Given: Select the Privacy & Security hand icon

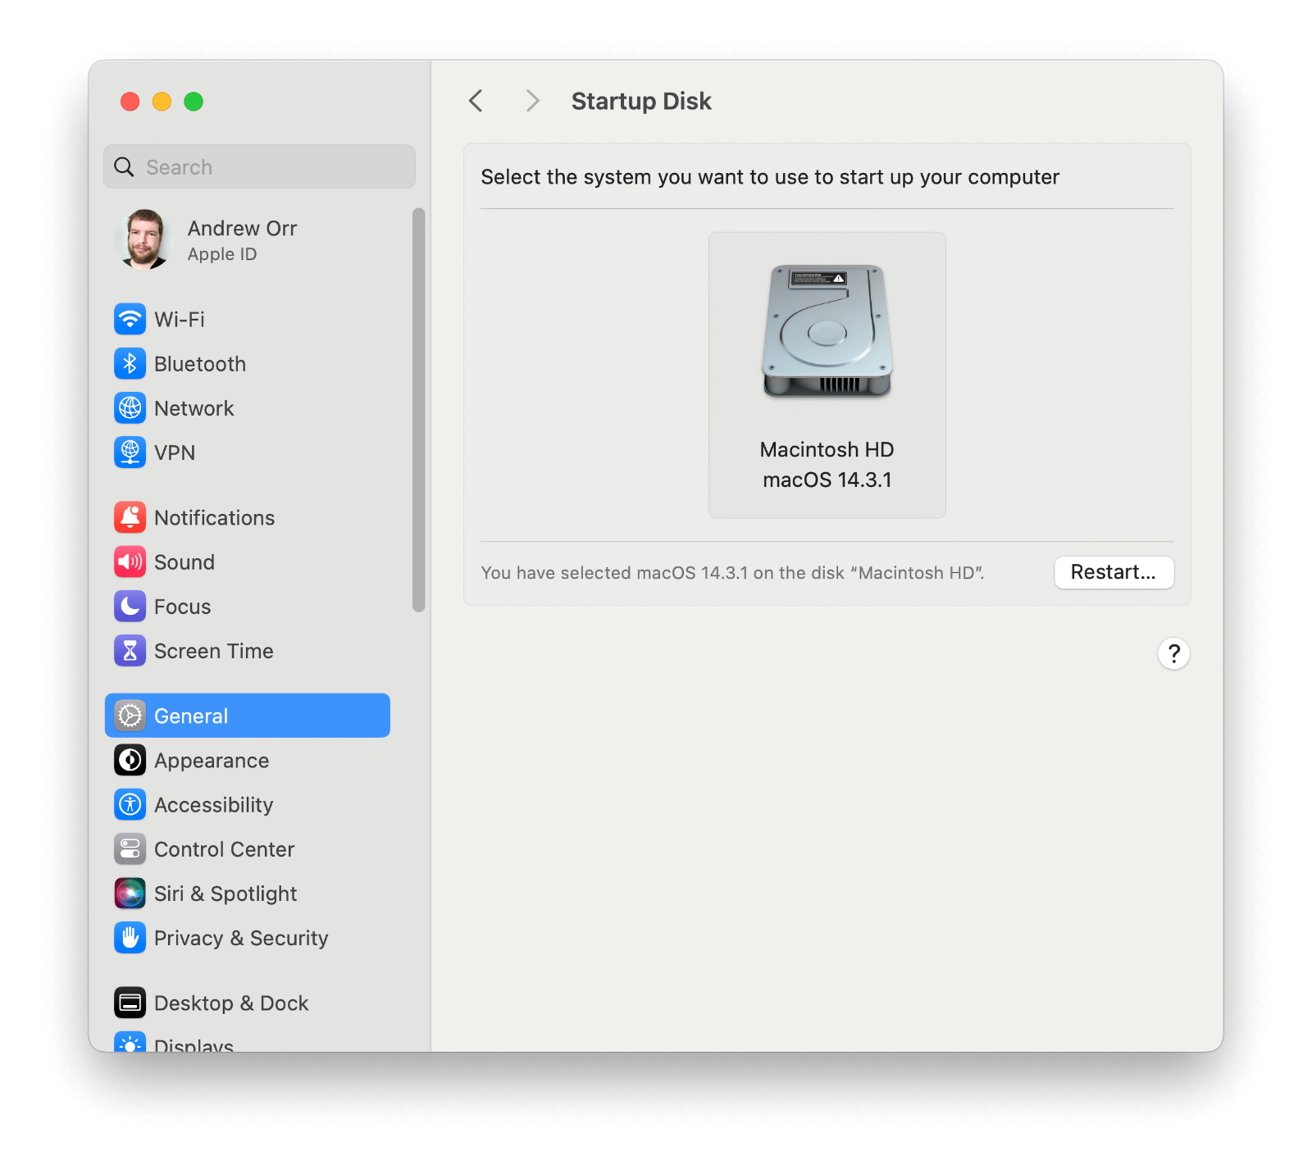Looking at the screenshot, I should (130, 938).
